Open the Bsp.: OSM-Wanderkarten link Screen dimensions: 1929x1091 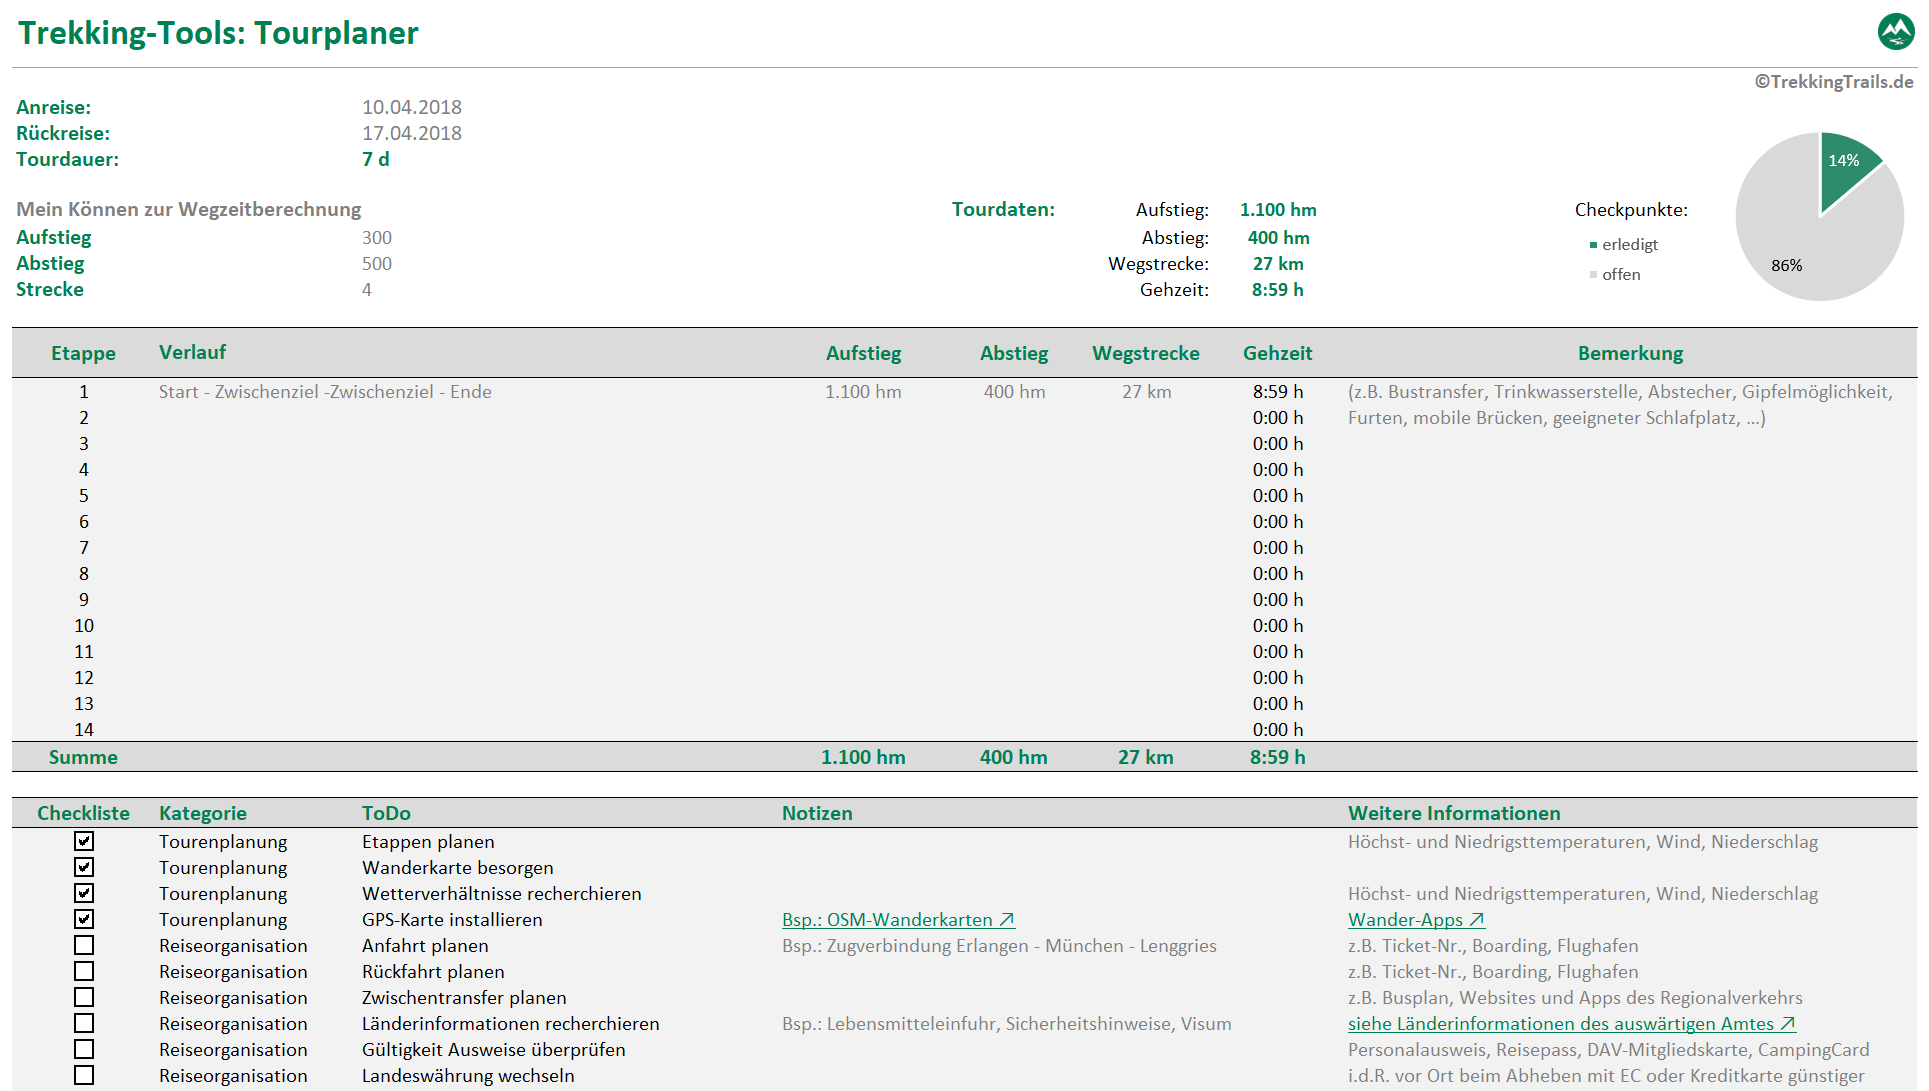click(x=897, y=920)
